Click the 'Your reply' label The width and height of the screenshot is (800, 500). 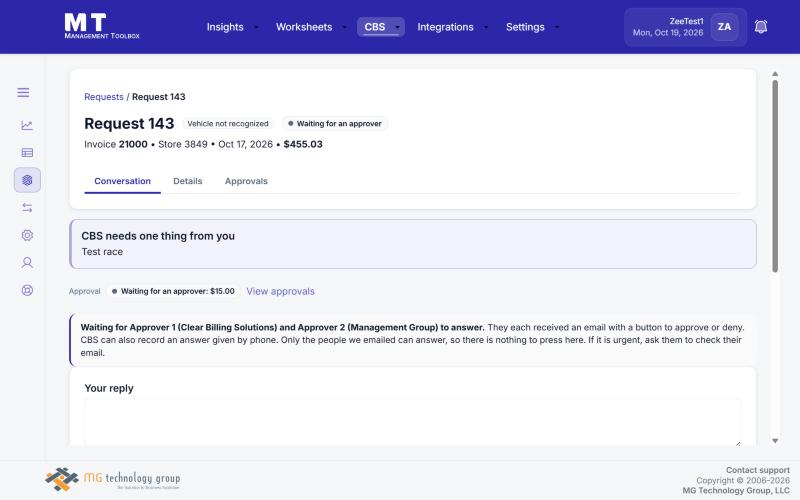pyautogui.click(x=109, y=388)
